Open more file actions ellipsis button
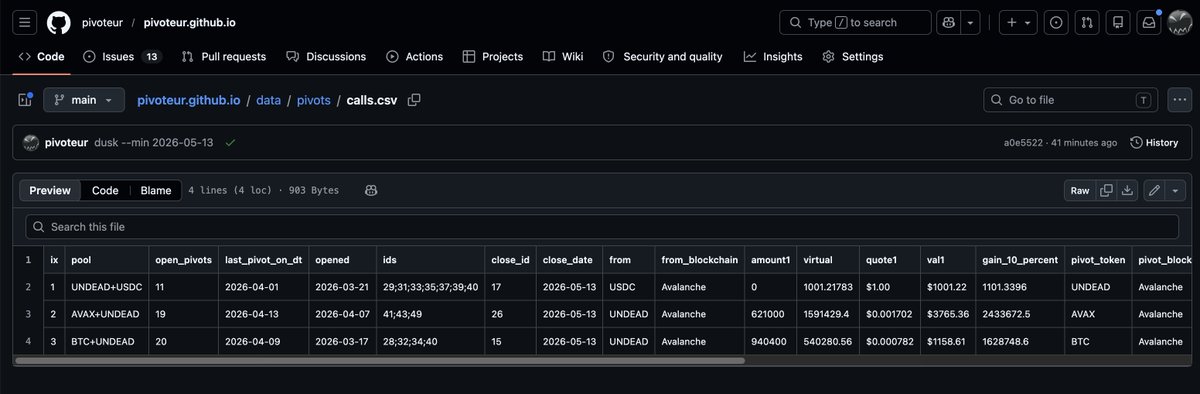The image size is (1200, 394). pyautogui.click(x=1179, y=100)
